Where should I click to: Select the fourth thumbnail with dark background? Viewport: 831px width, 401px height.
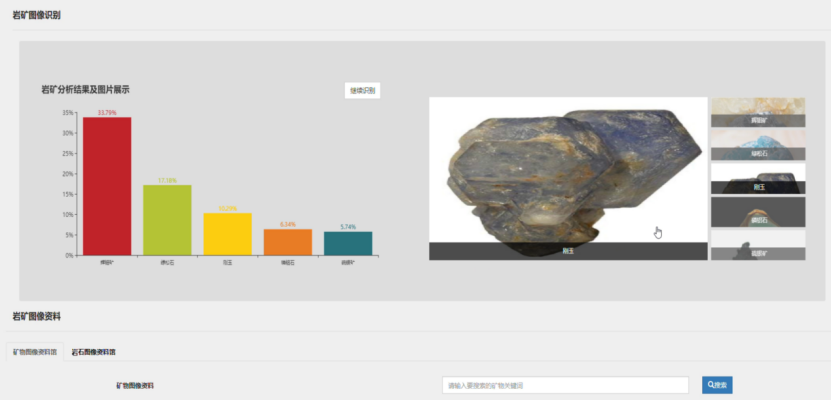757,211
